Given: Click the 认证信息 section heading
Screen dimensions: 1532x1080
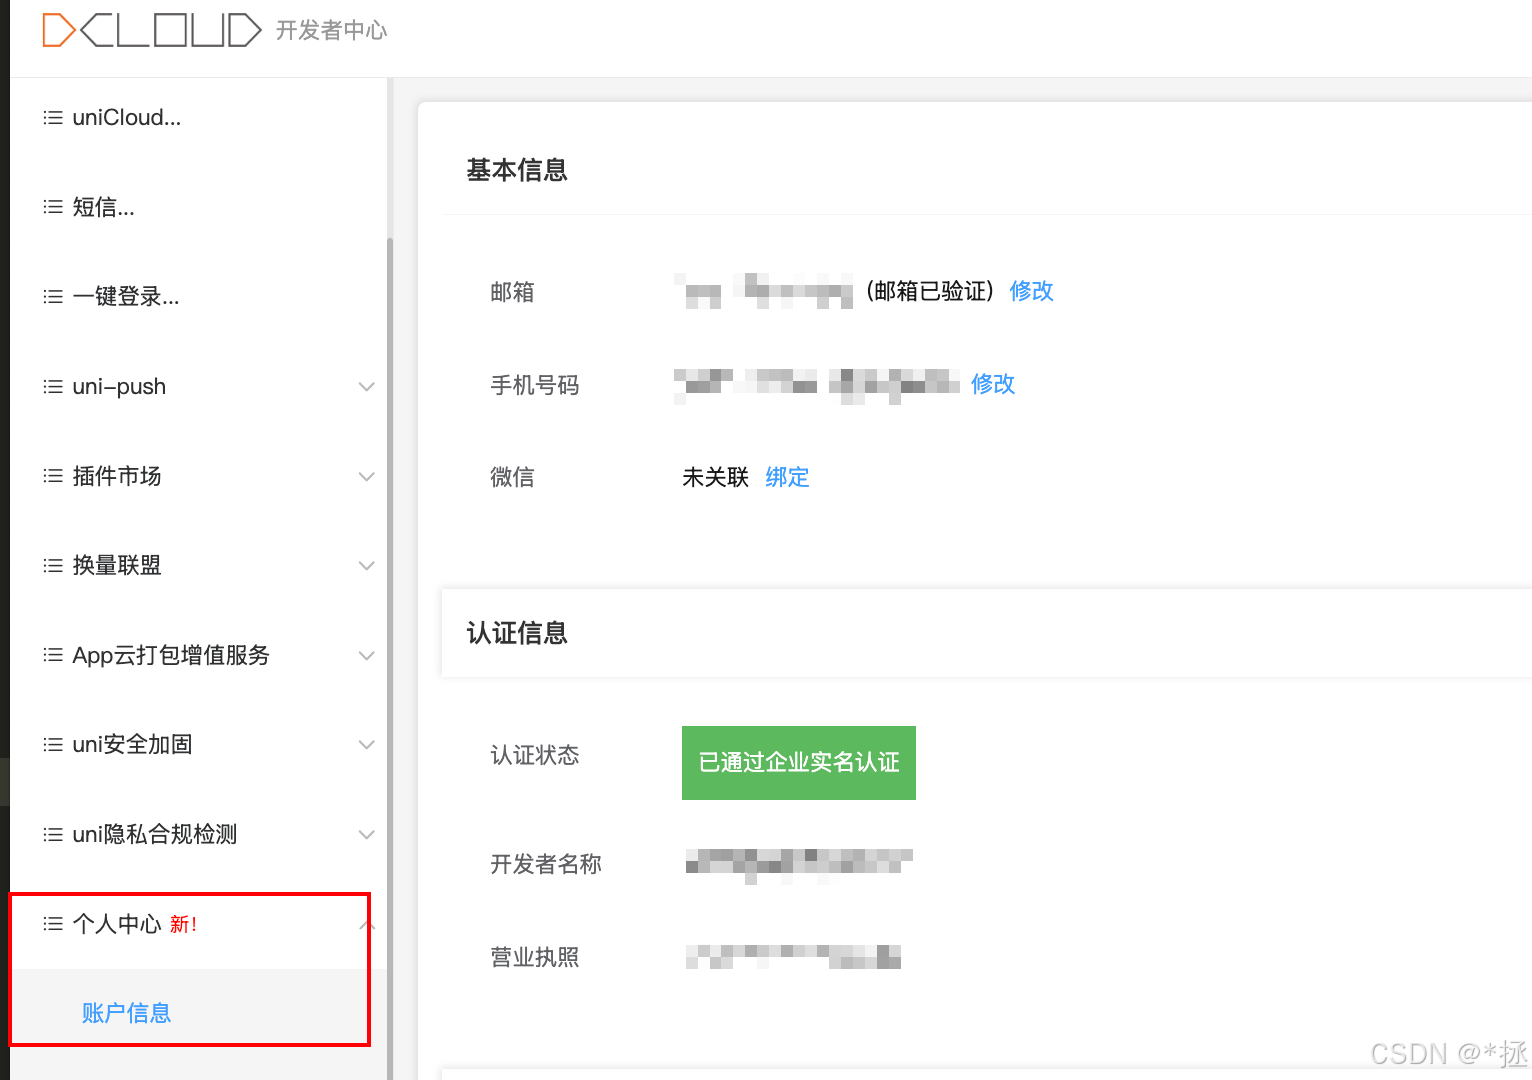Looking at the screenshot, I should click(x=517, y=633).
